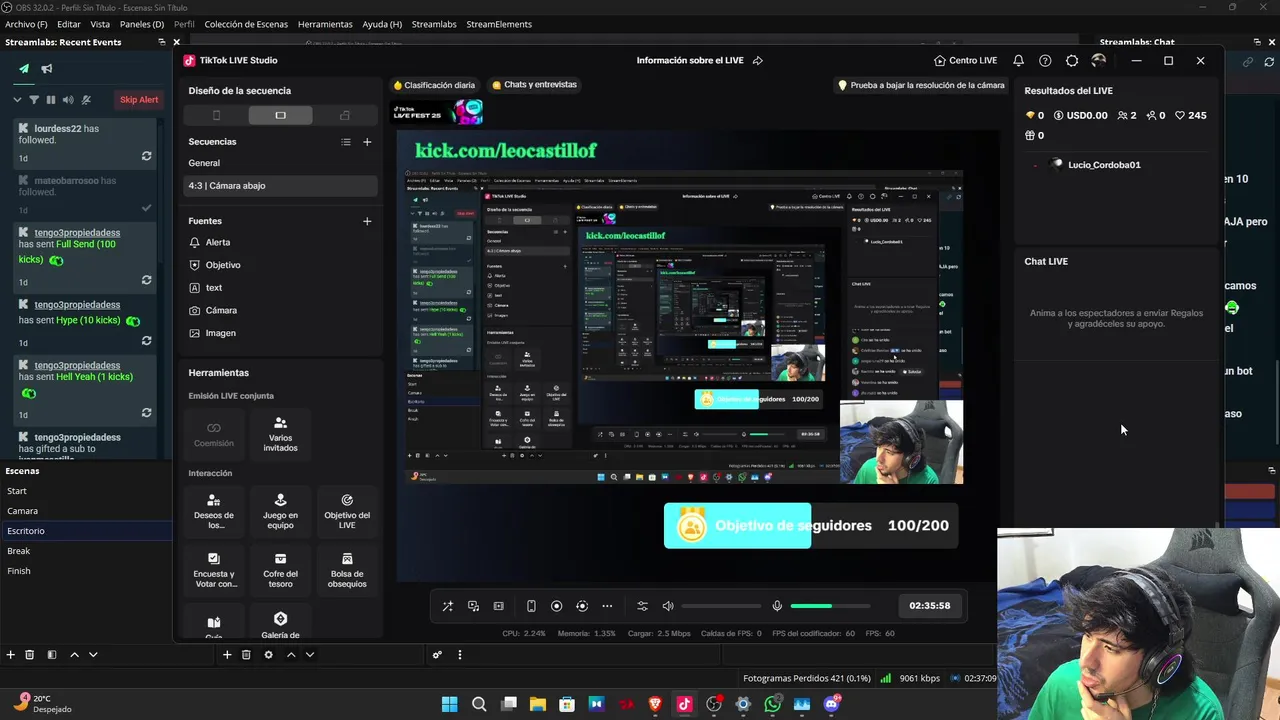Adjust the speaker volume slider

point(721,606)
